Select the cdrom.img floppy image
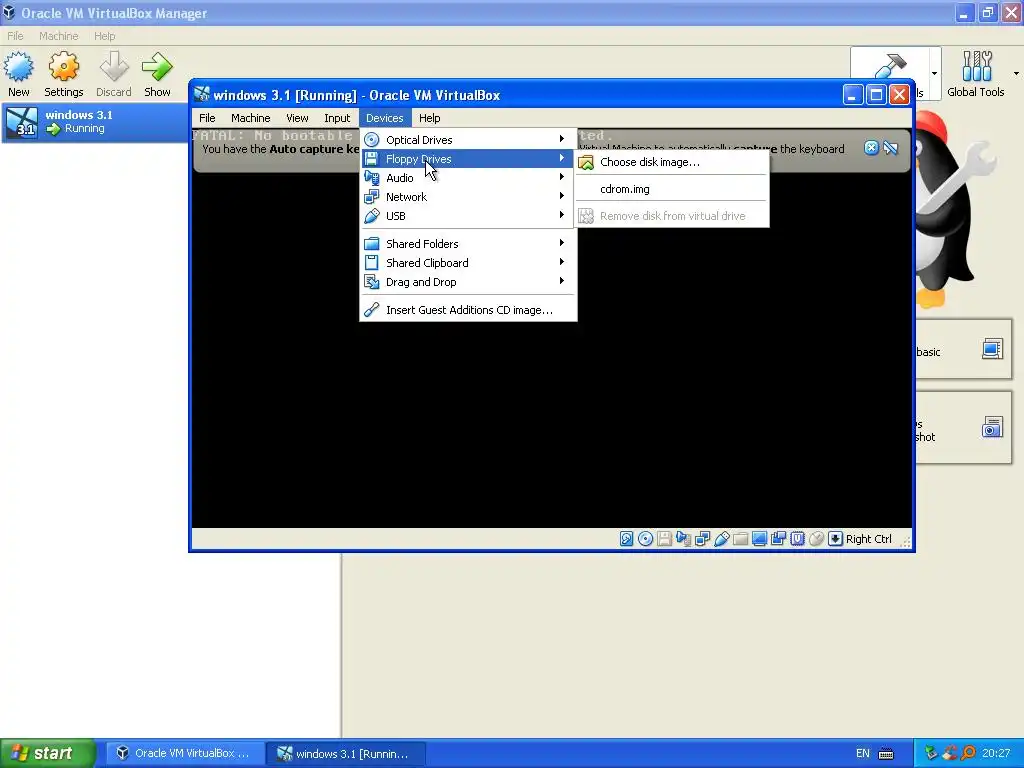The width and height of the screenshot is (1024, 768). click(672, 189)
